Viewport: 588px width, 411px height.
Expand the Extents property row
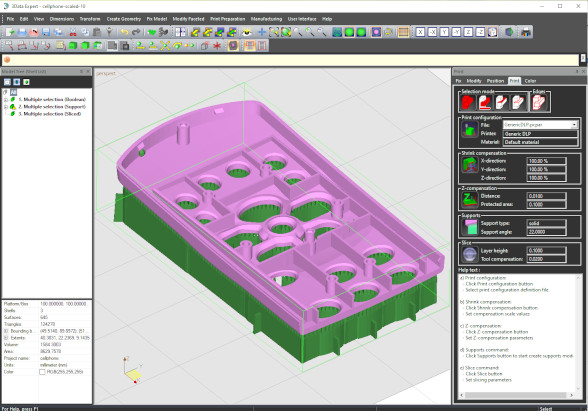click(x=6, y=338)
